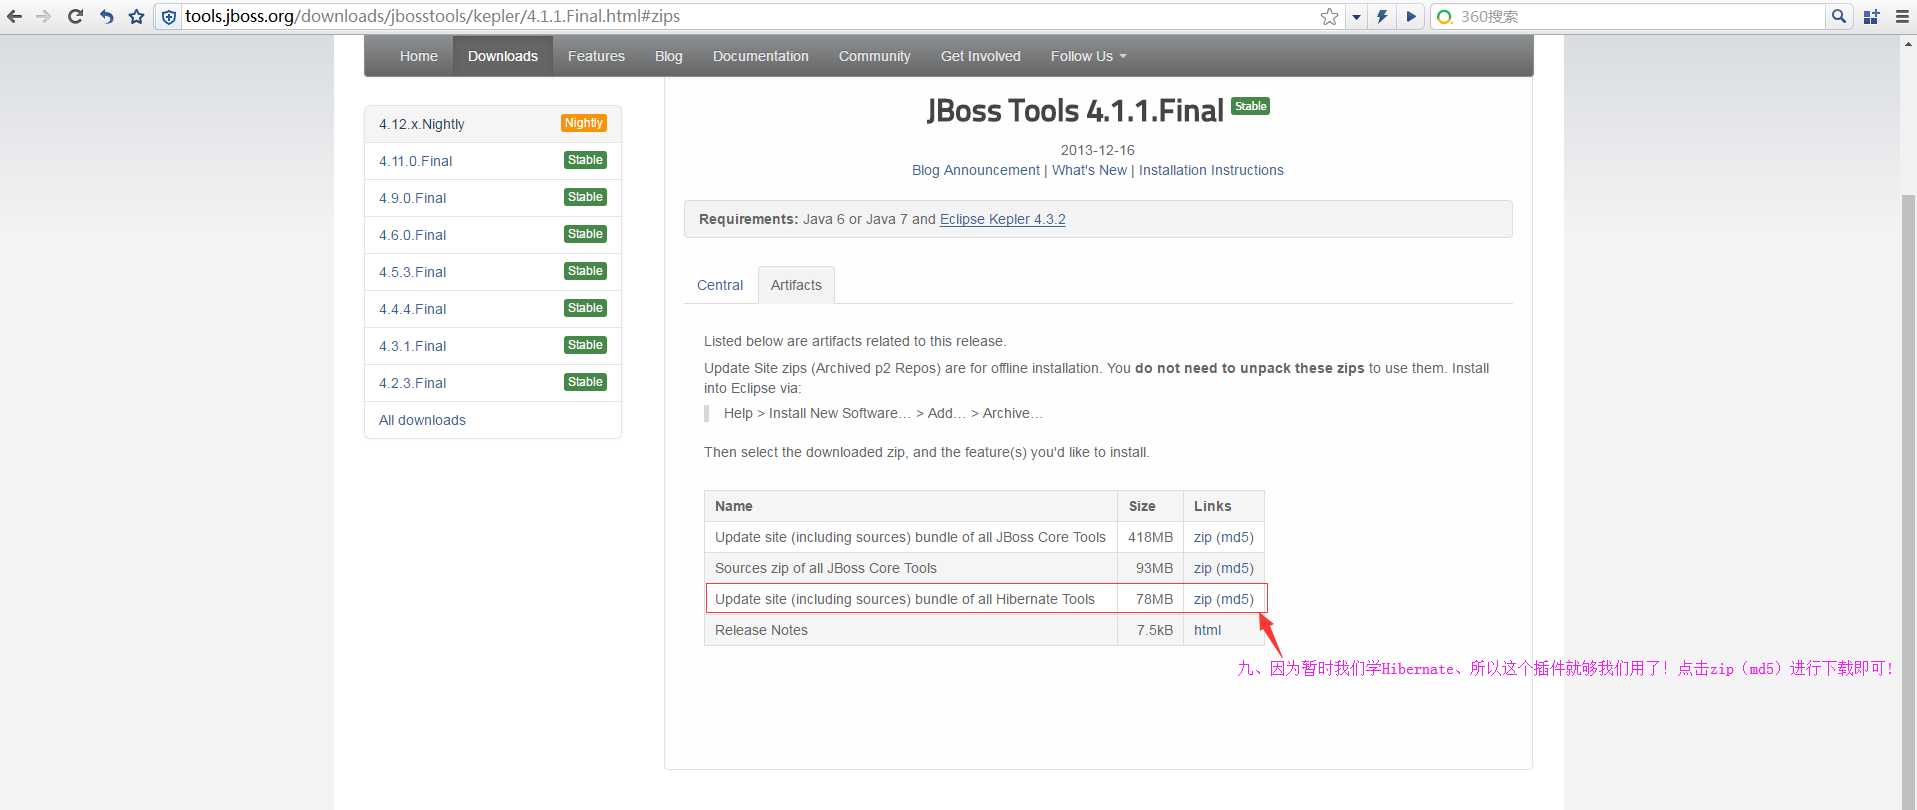Click the 360 search engine logo
Screen dimensions: 1917x810
1444,17
